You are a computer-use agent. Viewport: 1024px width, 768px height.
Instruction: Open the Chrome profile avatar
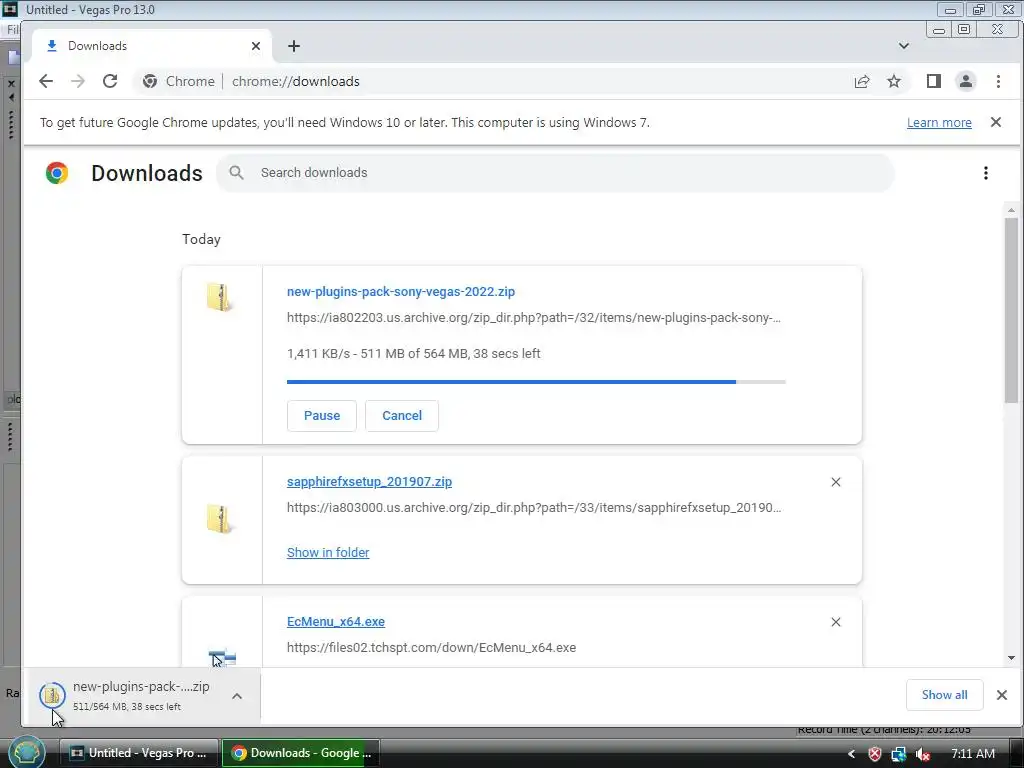click(x=966, y=81)
